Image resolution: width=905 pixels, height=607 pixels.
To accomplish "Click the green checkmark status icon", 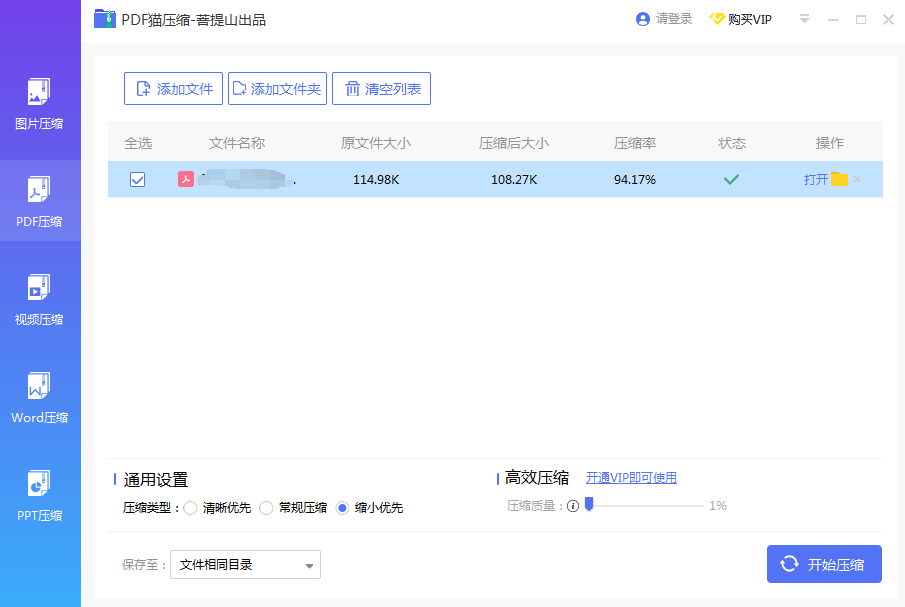I will [731, 179].
